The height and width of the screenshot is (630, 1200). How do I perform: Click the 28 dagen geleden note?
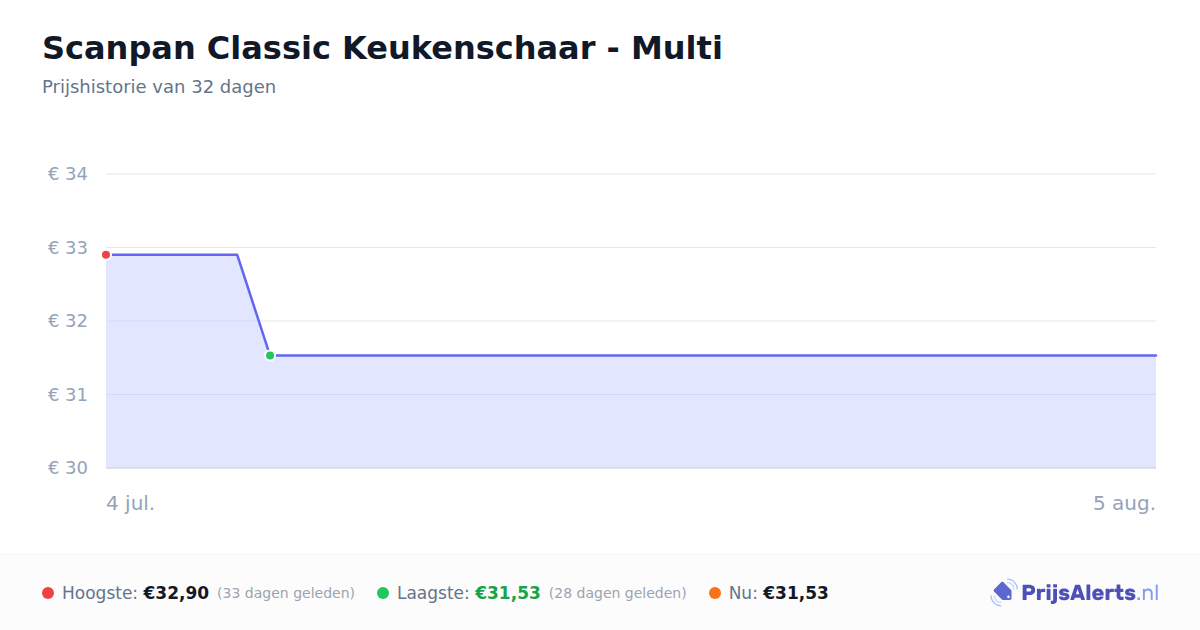coord(618,593)
